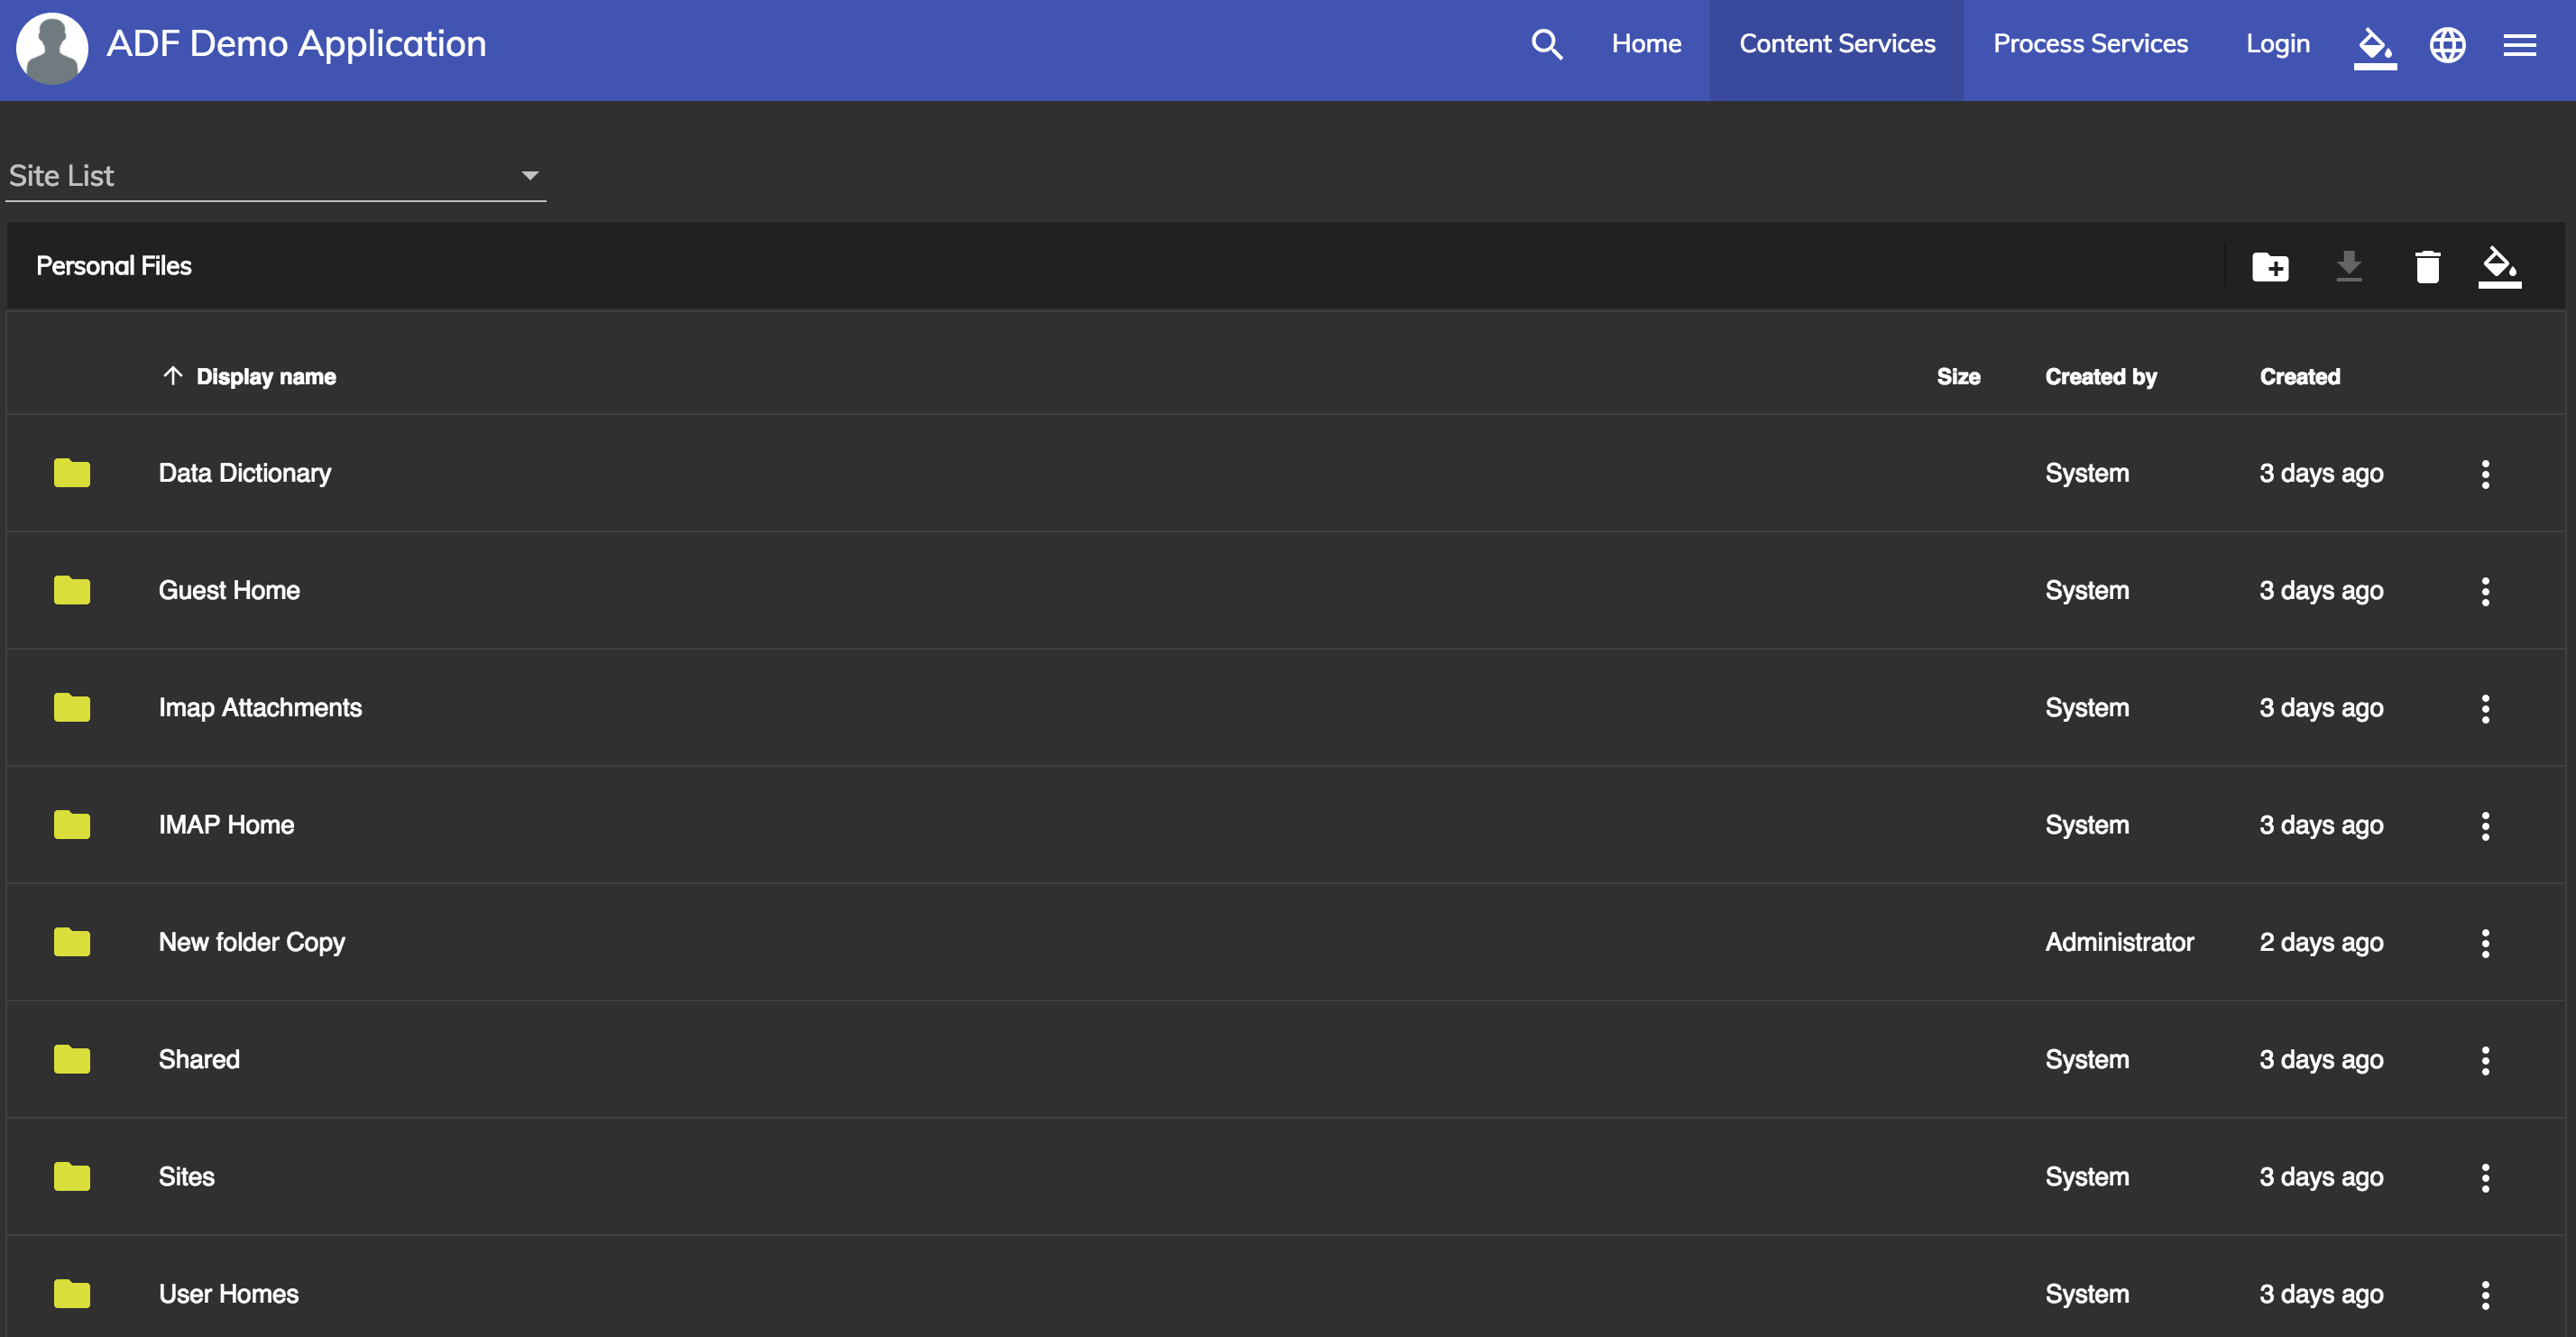Select the User Homes folder name
Viewport: 2576px width, 1337px height.
tap(228, 1294)
